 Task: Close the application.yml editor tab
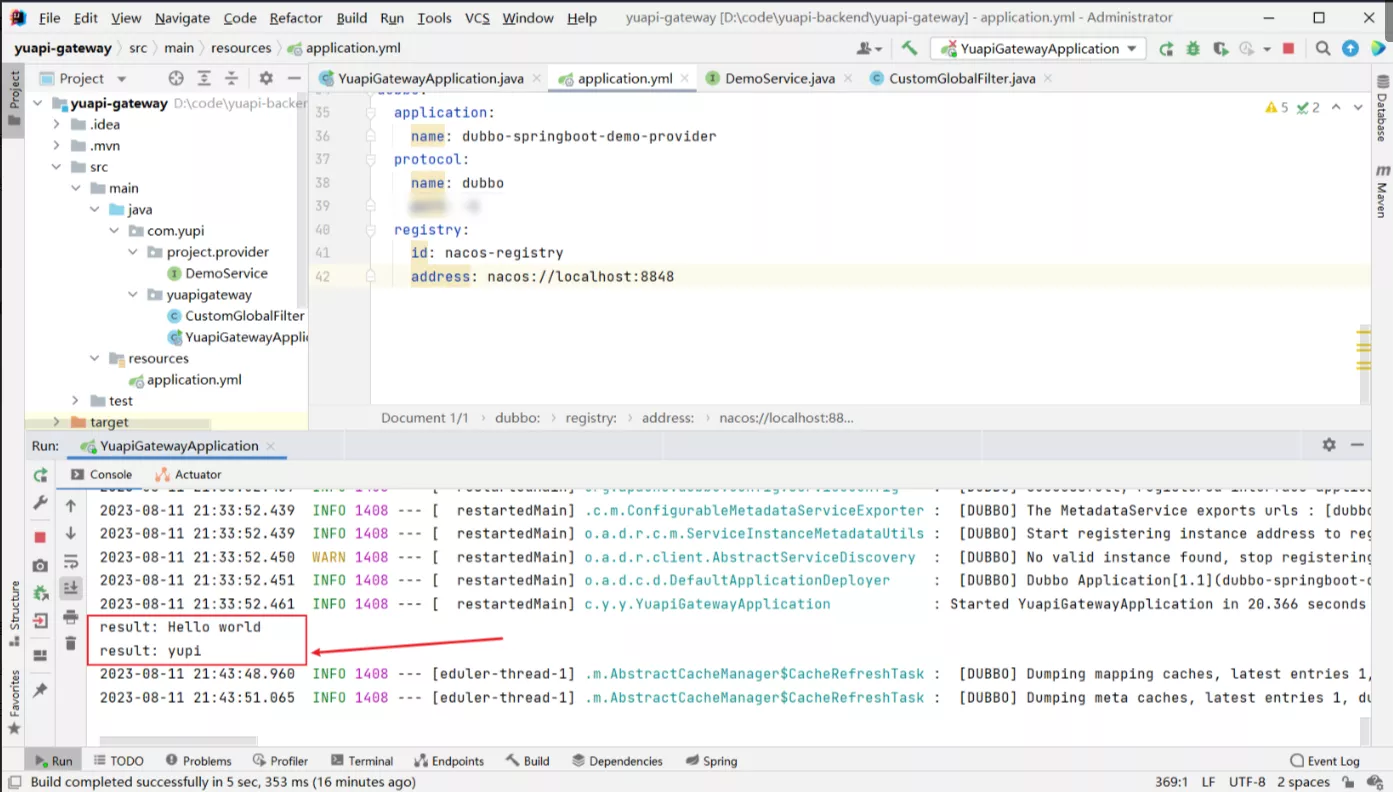[686, 78]
